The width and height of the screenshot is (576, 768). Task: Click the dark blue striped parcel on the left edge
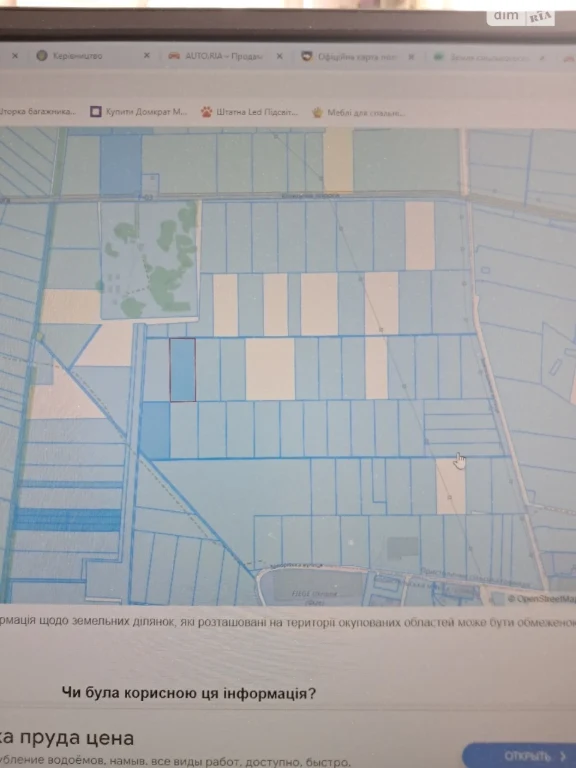coord(67,520)
